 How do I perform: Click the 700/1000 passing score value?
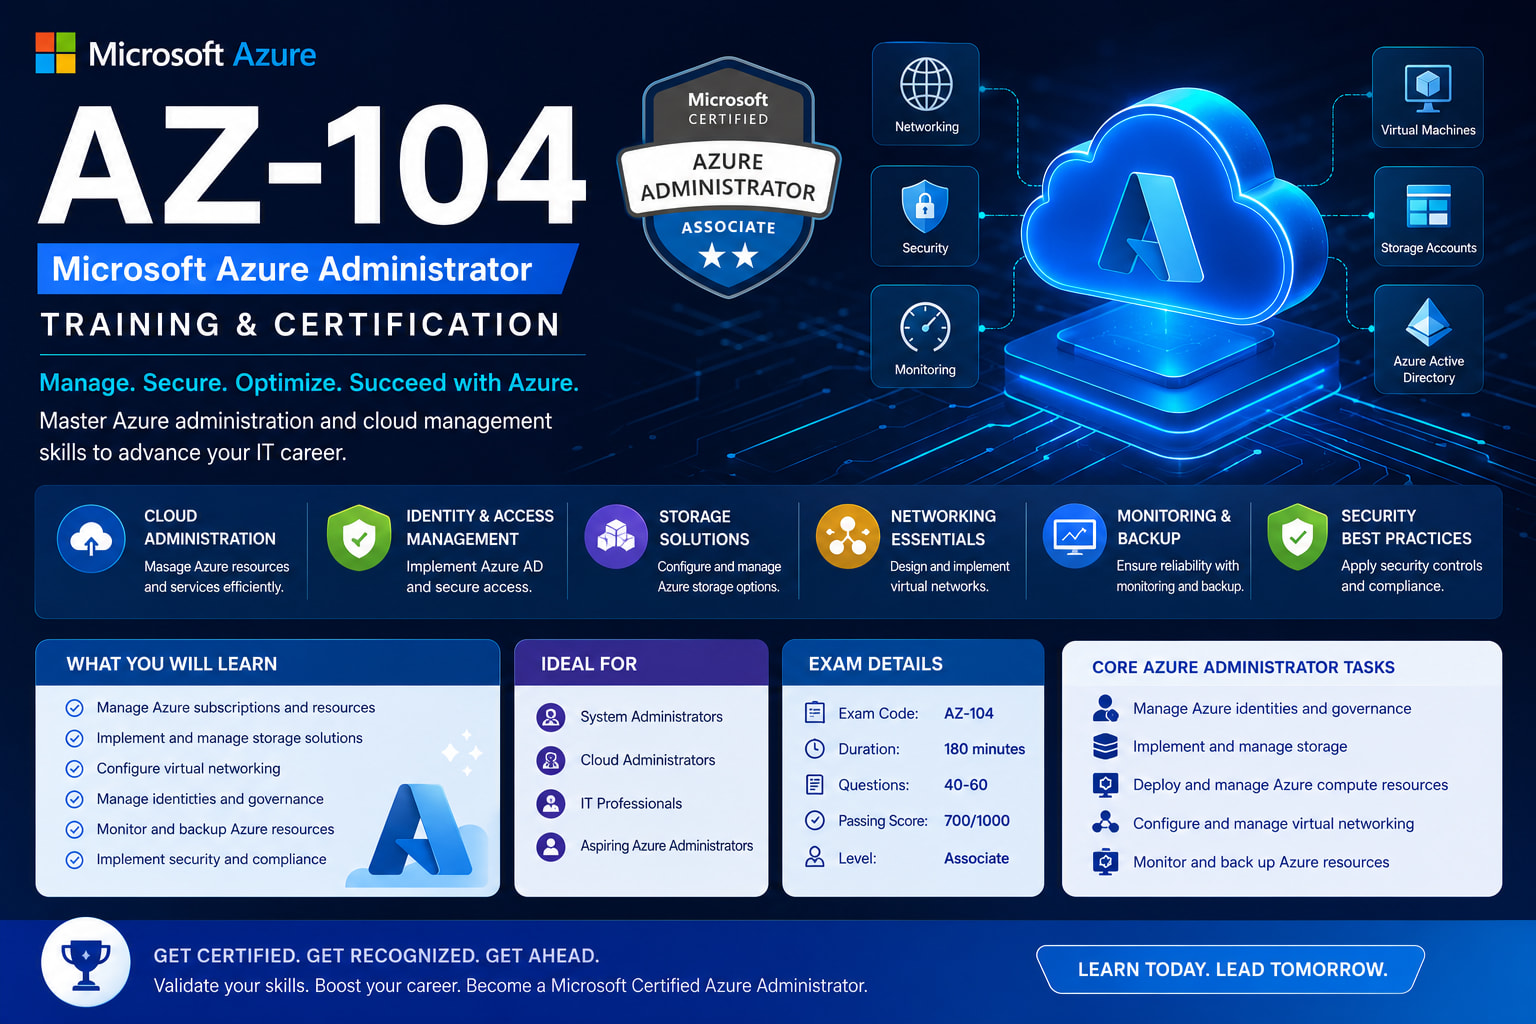click(x=977, y=821)
